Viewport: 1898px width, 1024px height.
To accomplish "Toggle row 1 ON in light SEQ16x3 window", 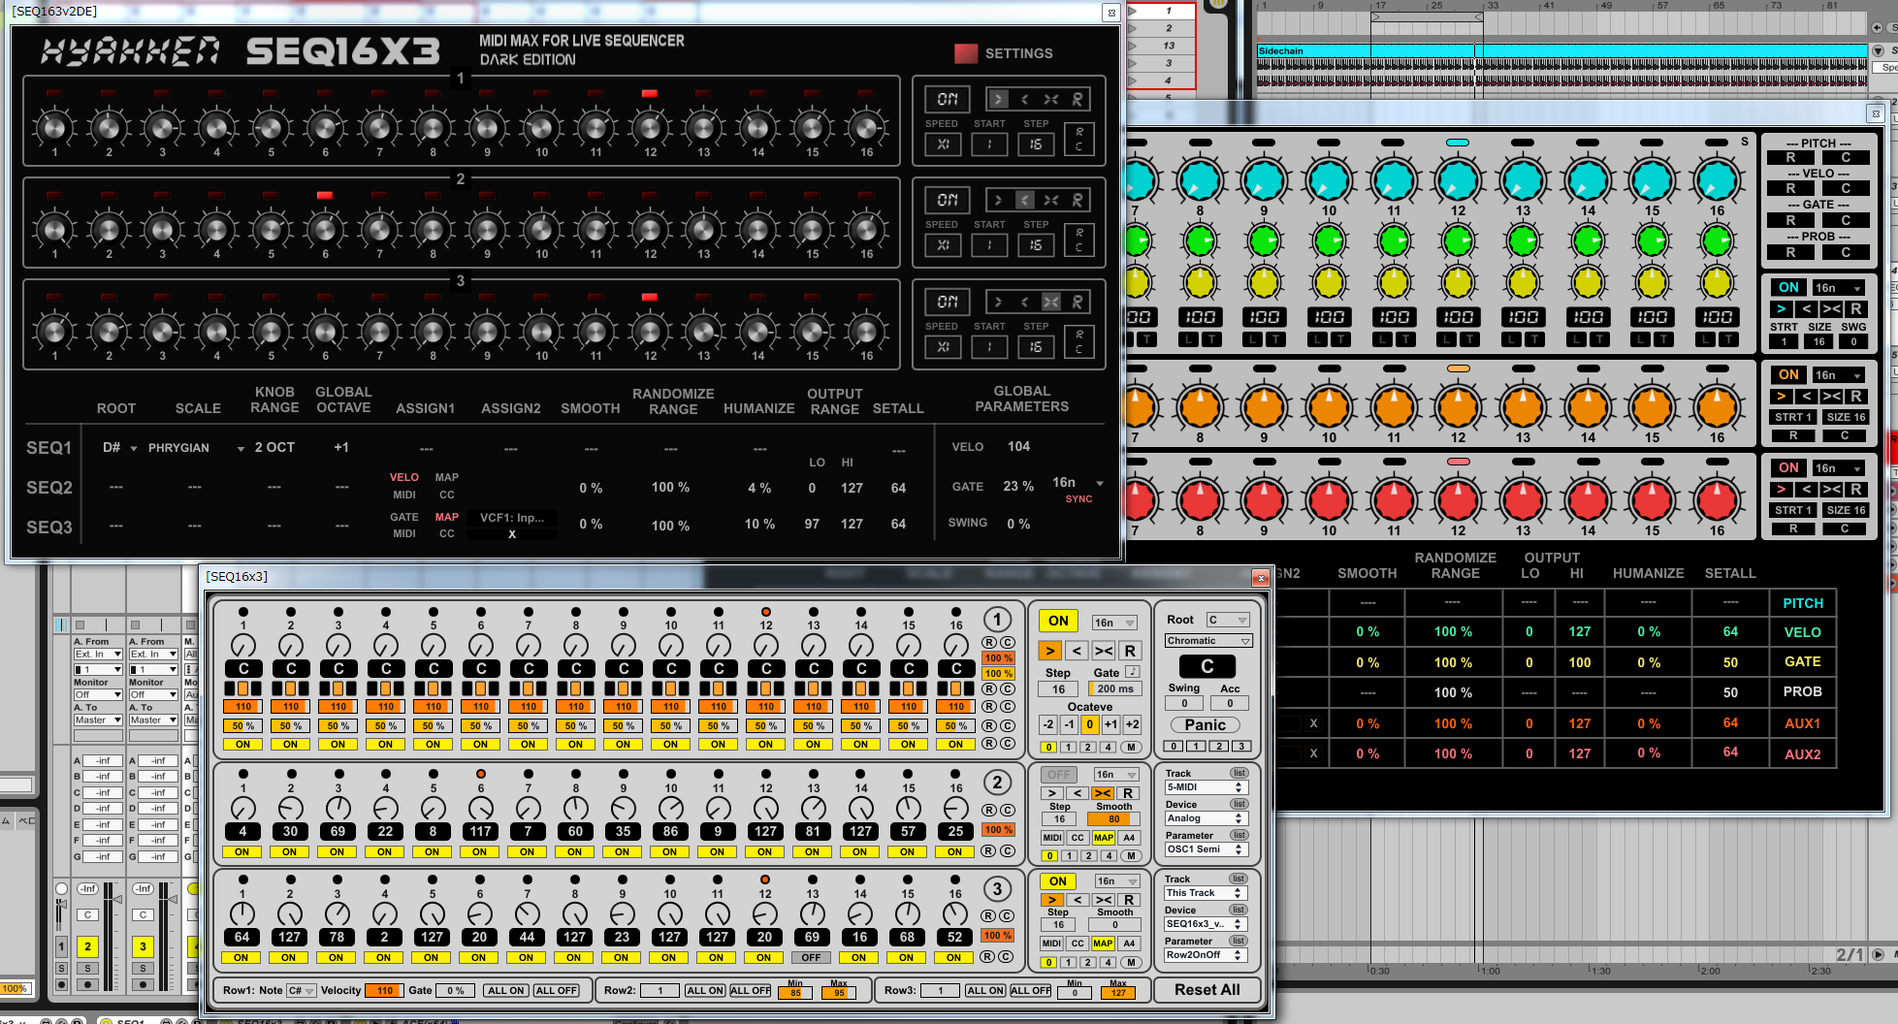I will click(1058, 620).
